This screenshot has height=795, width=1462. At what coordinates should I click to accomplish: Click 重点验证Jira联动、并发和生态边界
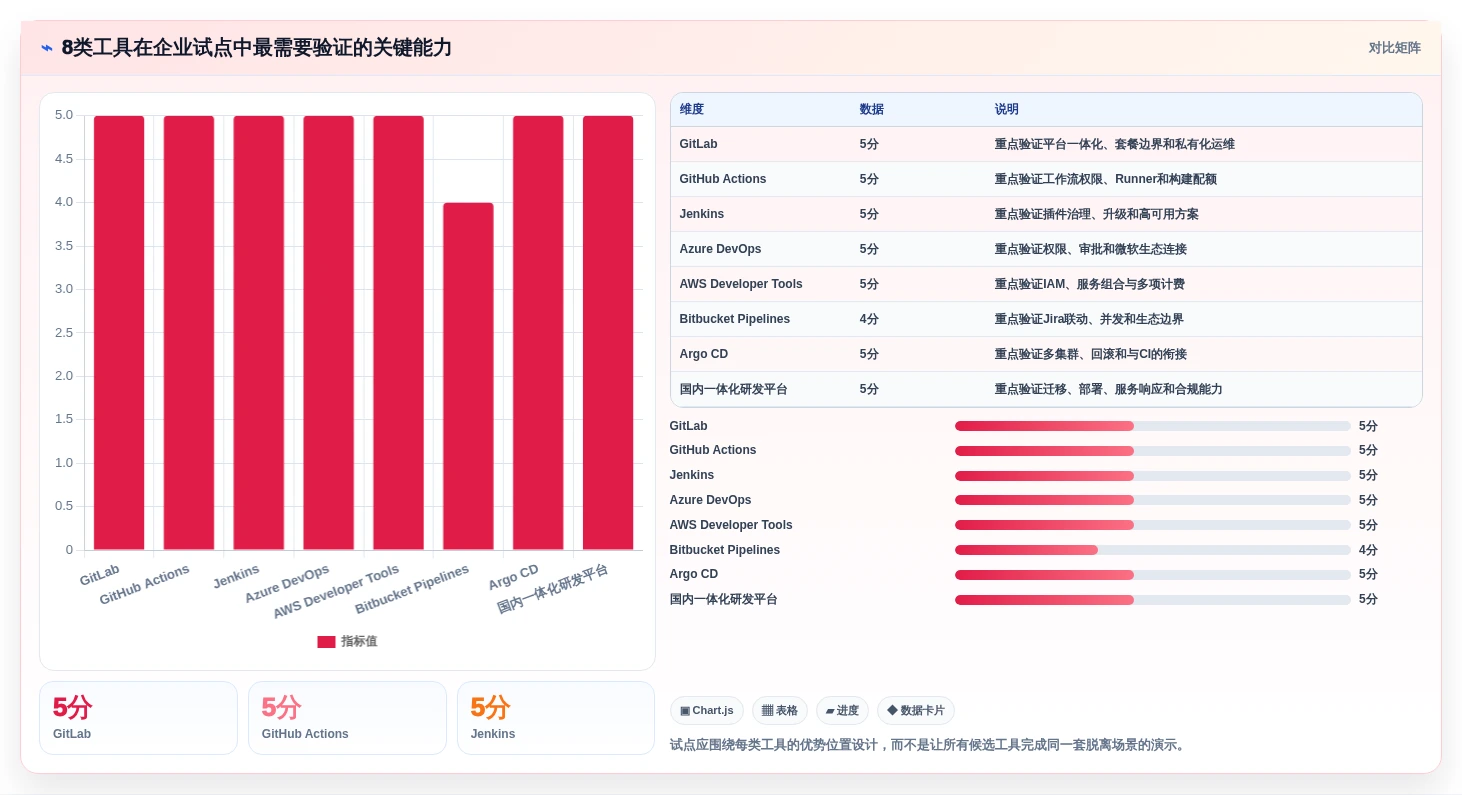pos(1088,319)
